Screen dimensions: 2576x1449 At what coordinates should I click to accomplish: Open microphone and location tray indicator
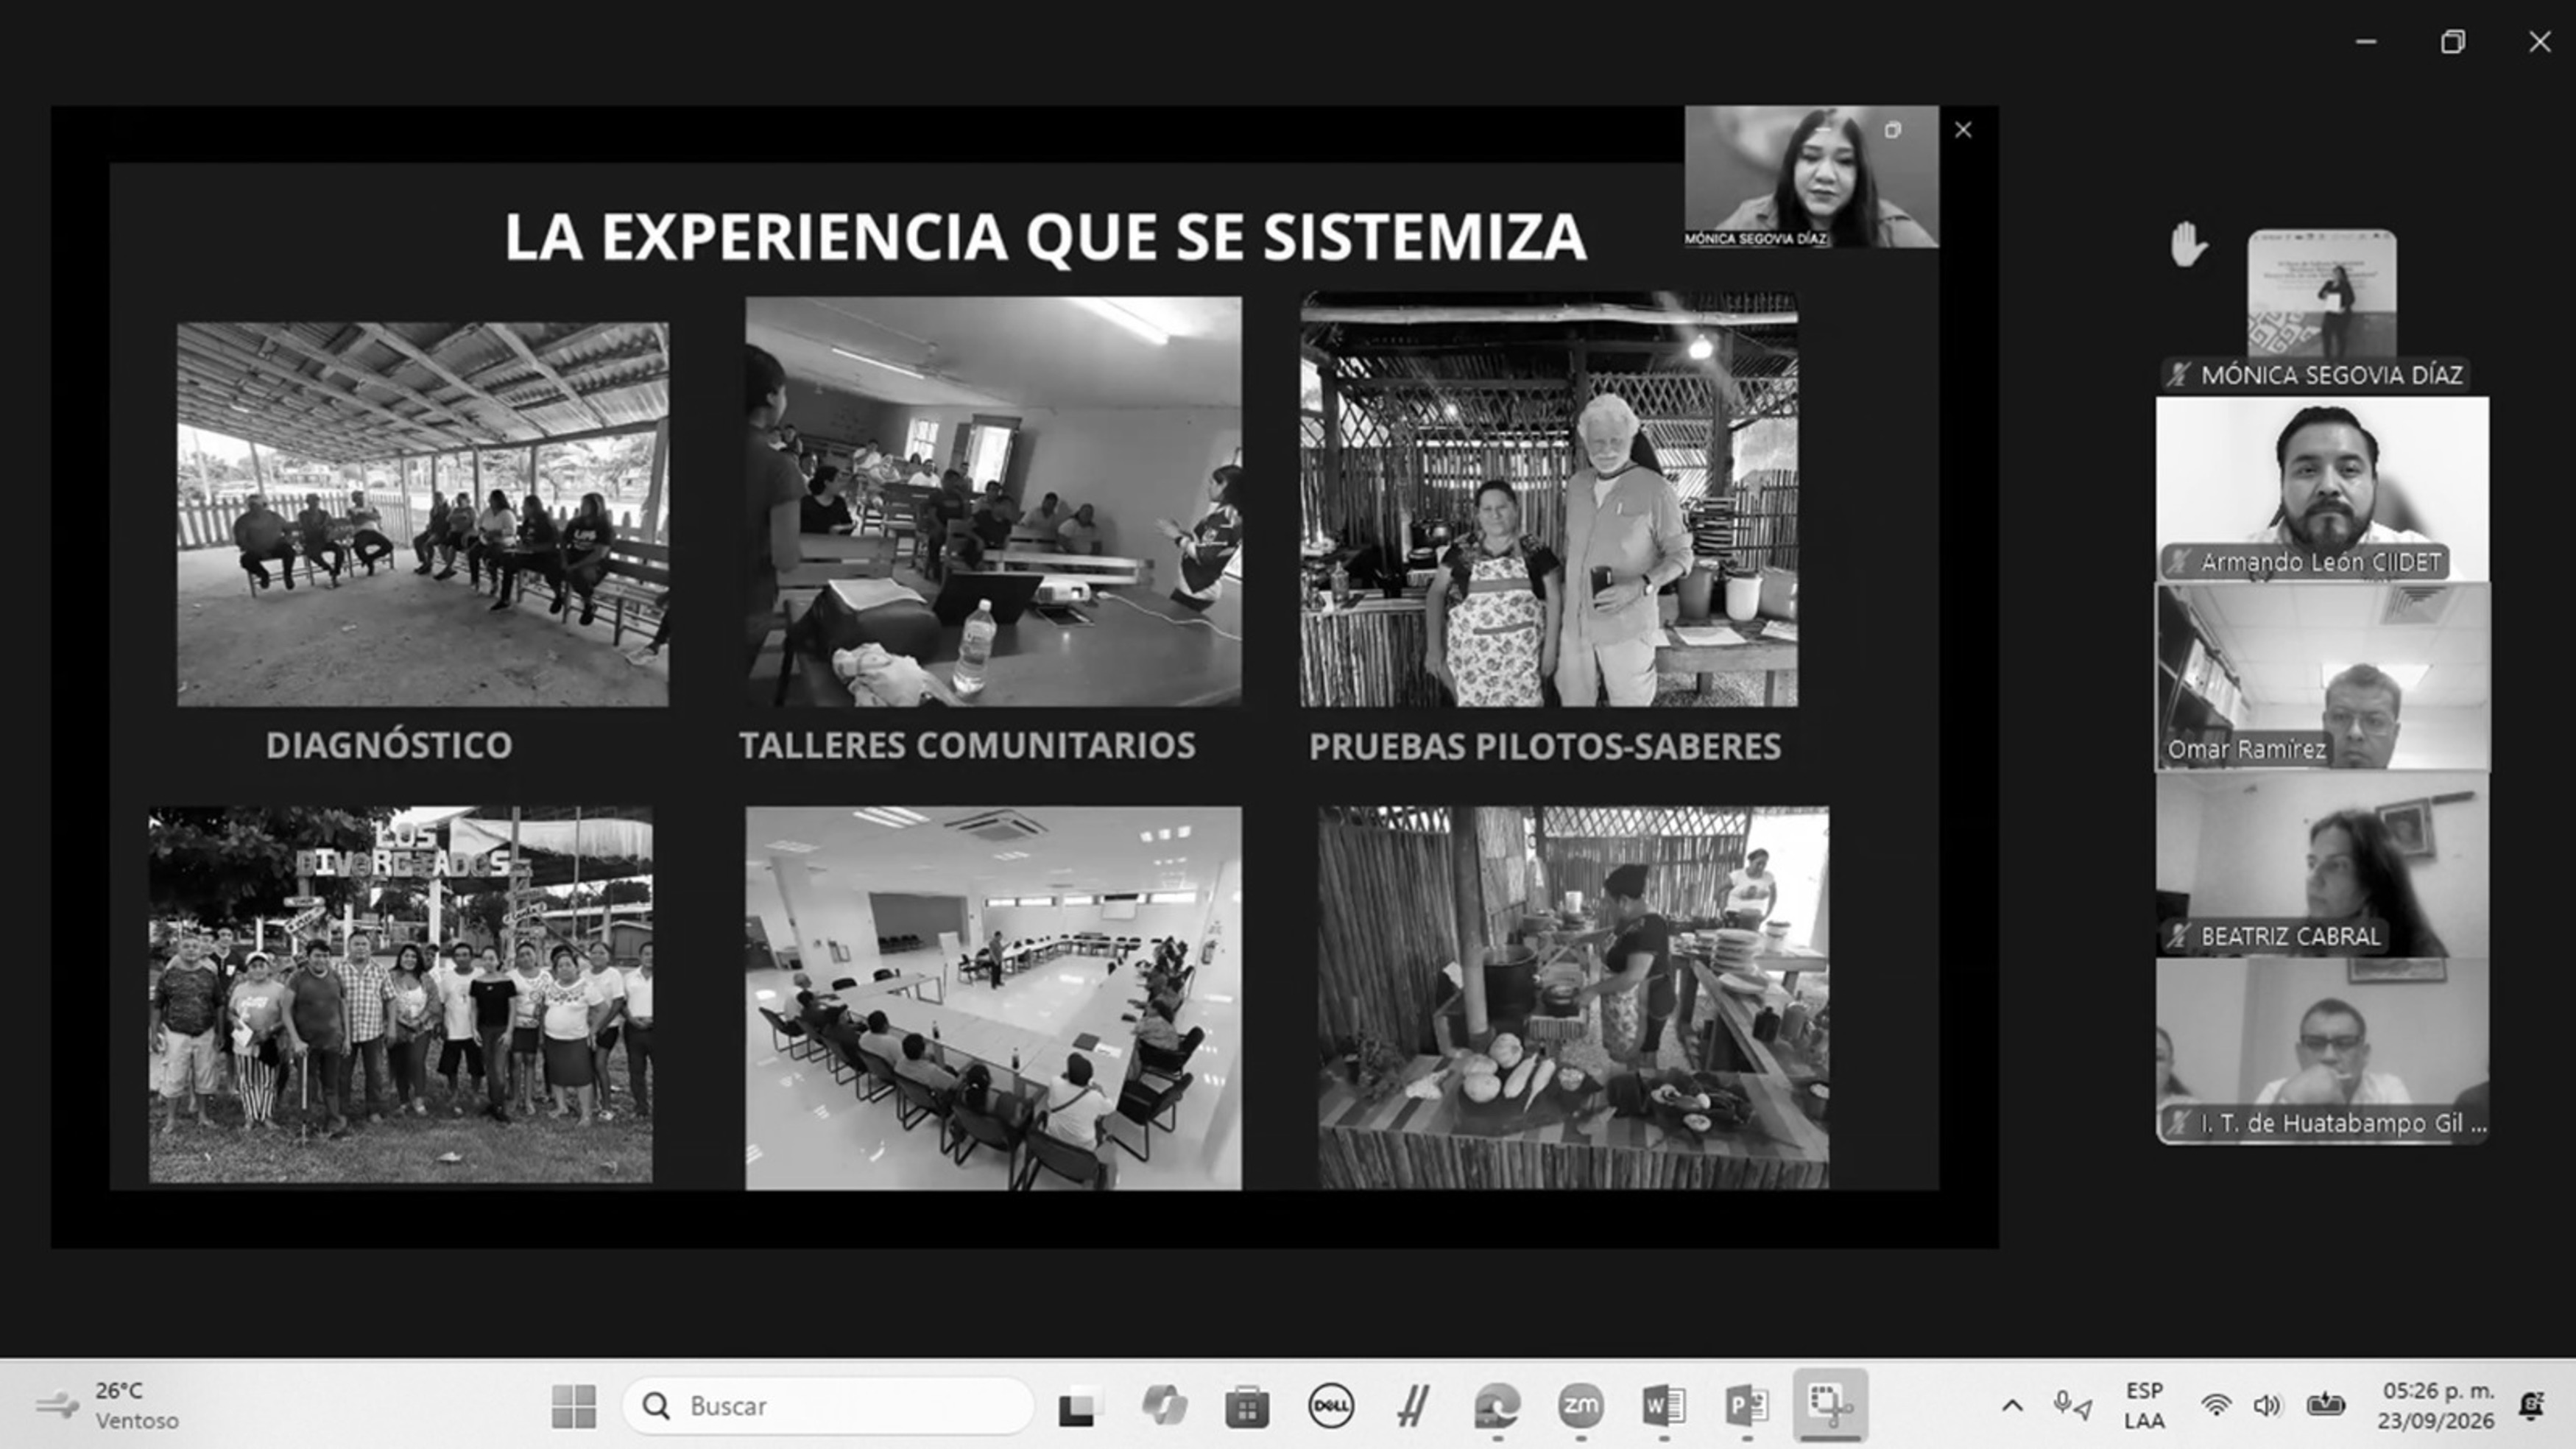(2072, 1406)
